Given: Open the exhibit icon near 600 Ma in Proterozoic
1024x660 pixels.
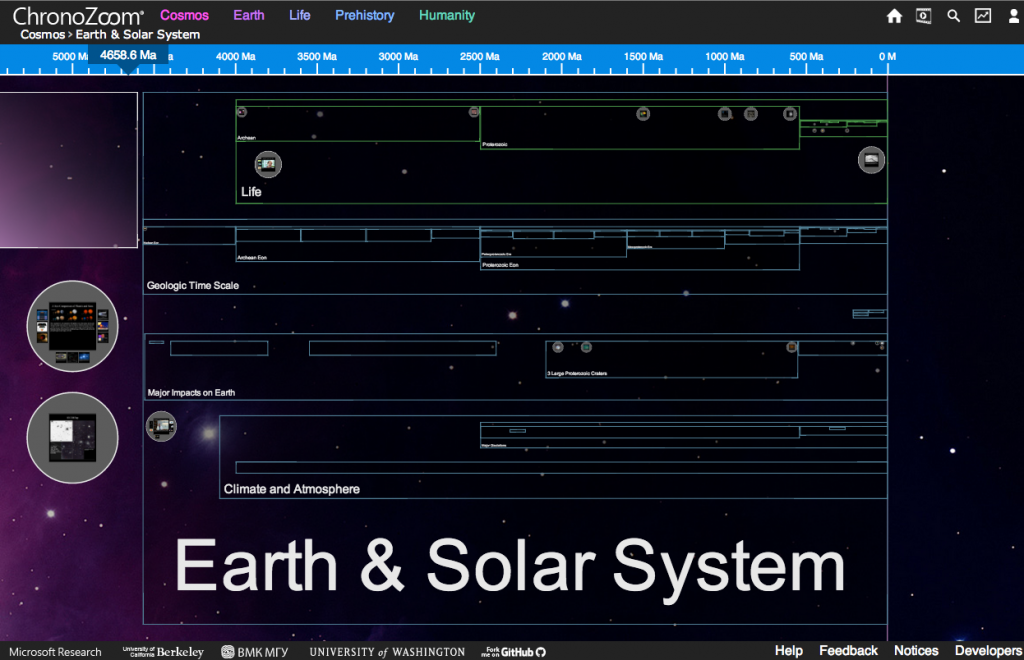Looking at the screenshot, I should pyautogui.click(x=790, y=114).
